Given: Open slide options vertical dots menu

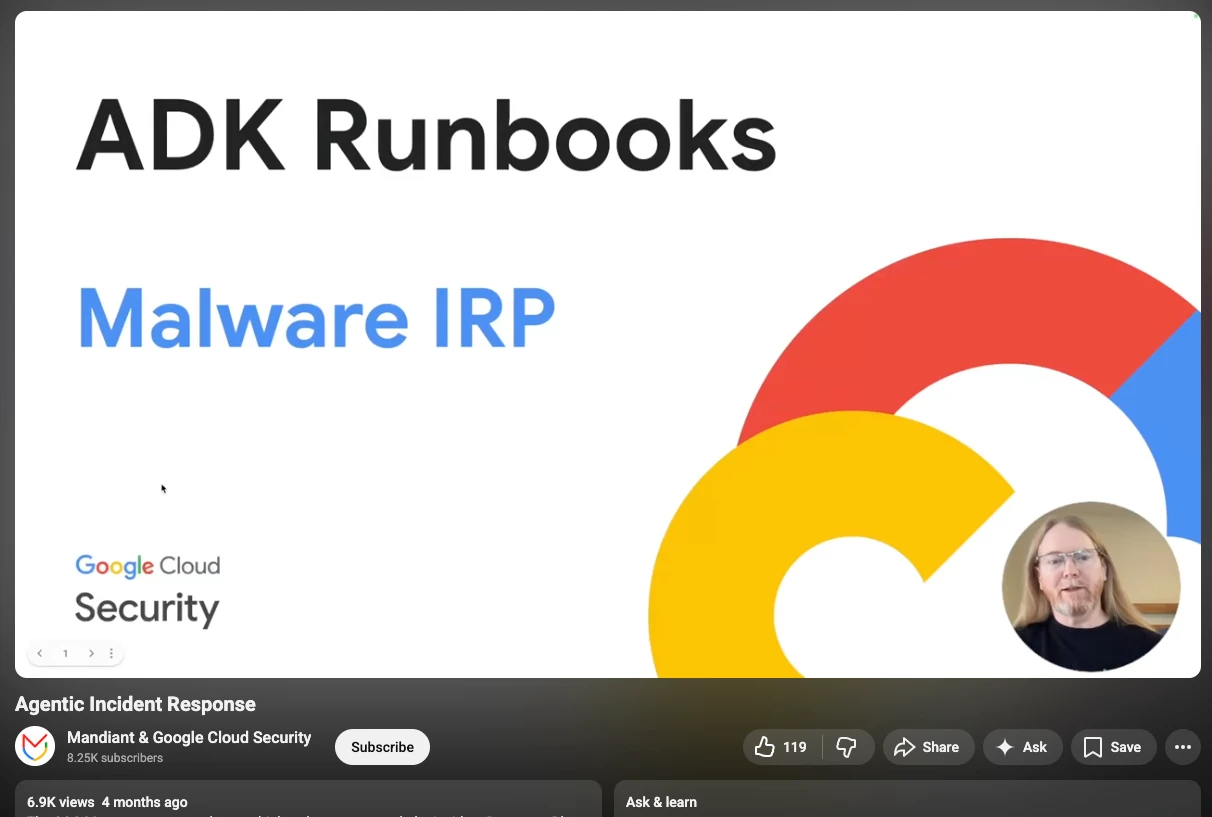Looking at the screenshot, I should (111, 654).
